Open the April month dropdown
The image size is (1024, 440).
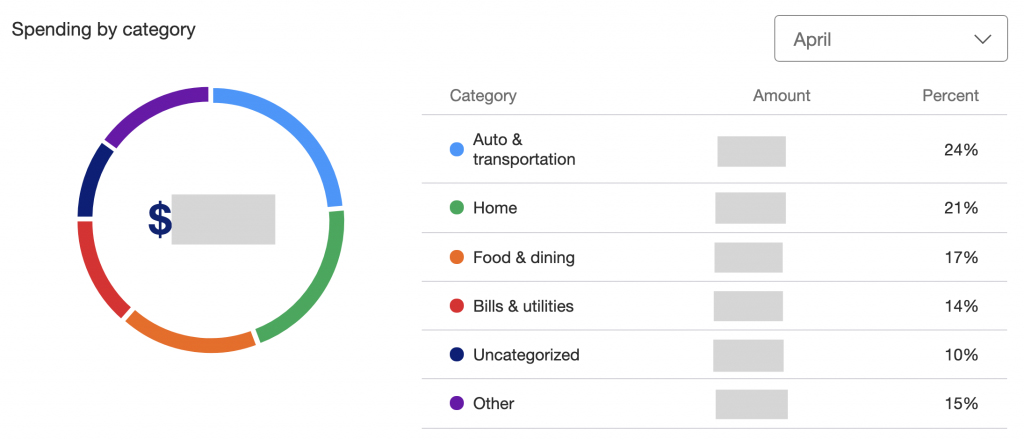[x=891, y=39]
